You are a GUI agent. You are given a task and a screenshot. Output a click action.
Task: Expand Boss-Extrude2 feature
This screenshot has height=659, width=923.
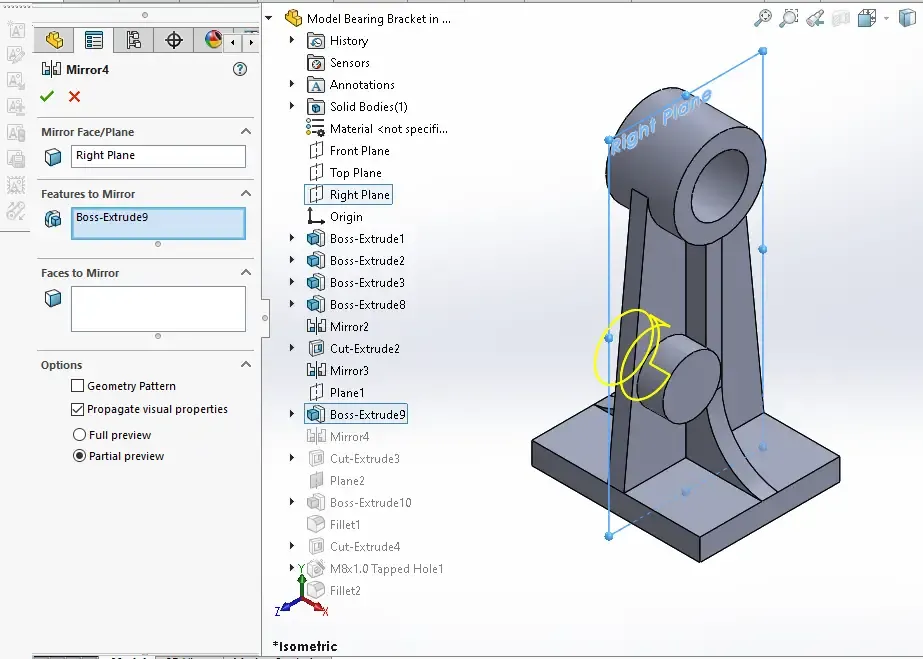point(292,260)
